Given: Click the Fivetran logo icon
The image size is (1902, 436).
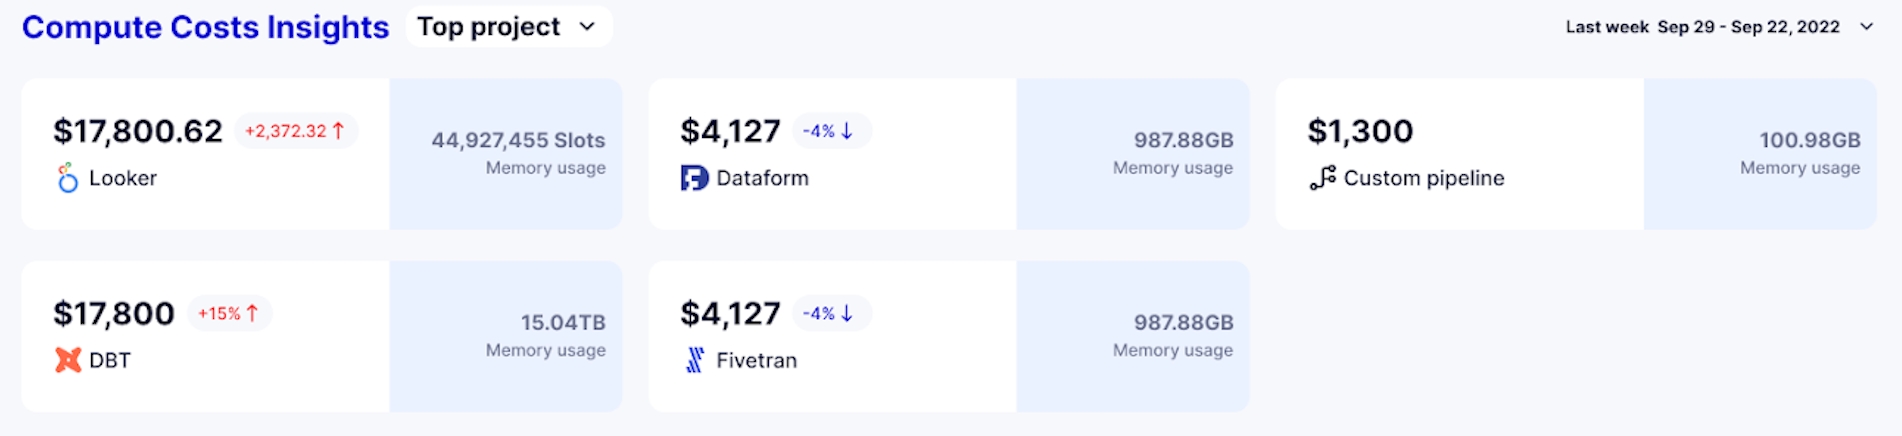Looking at the screenshot, I should [695, 360].
